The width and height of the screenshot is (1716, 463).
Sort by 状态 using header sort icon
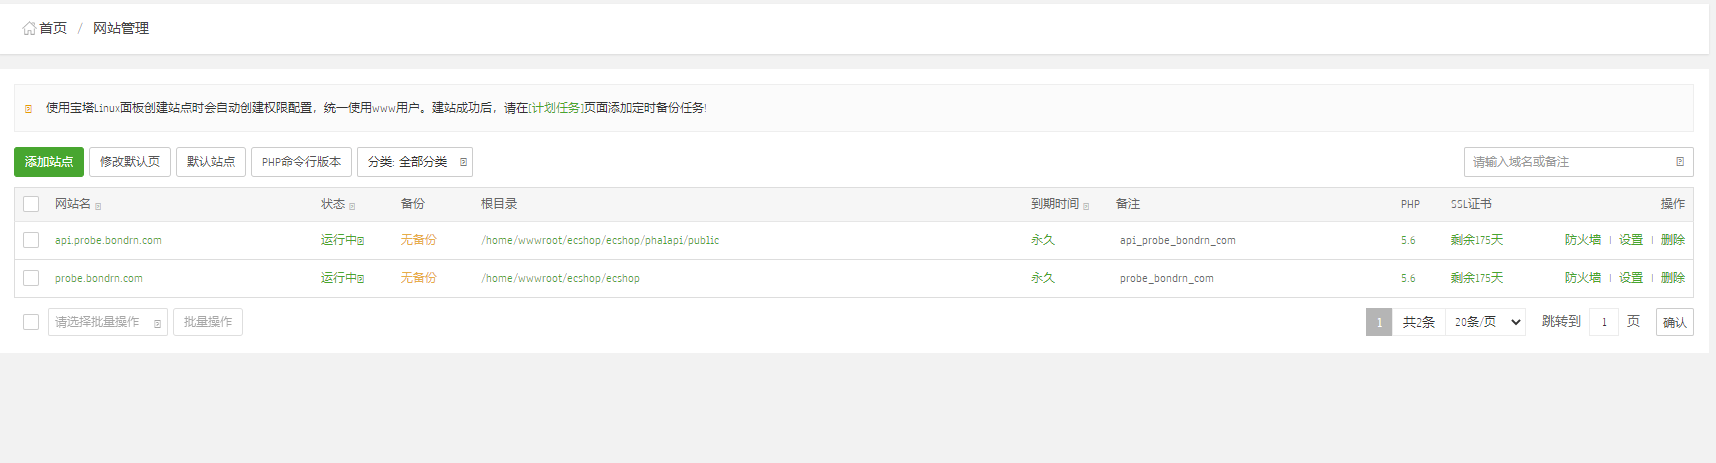click(352, 206)
